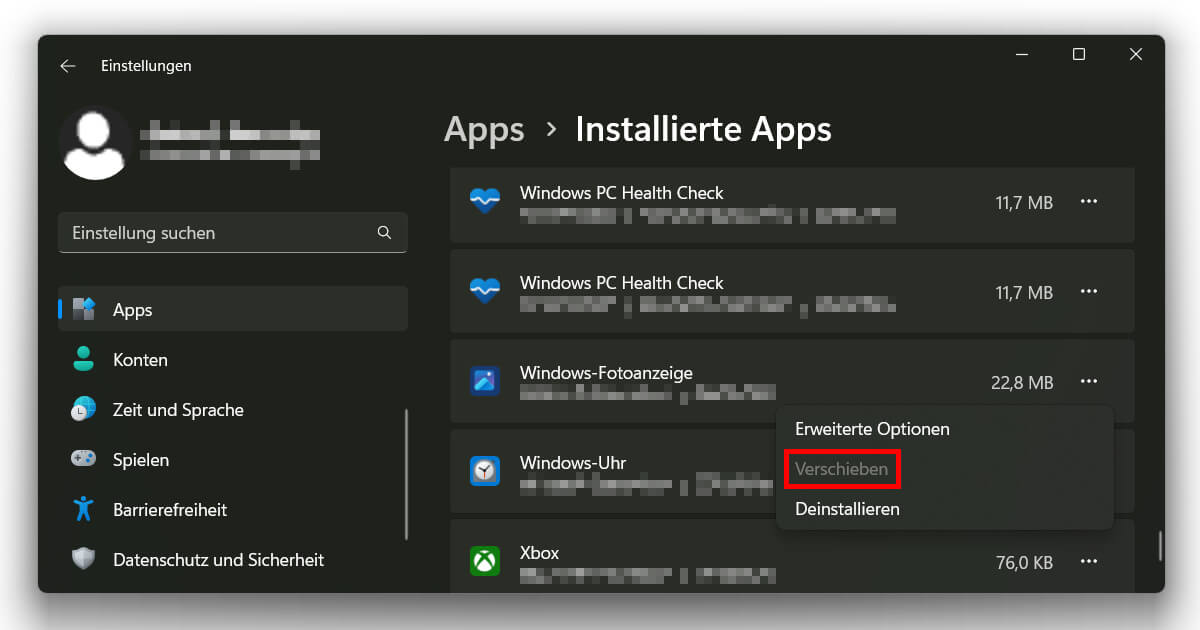Click the Xbox app icon
This screenshot has height=630, width=1200.
[484, 561]
